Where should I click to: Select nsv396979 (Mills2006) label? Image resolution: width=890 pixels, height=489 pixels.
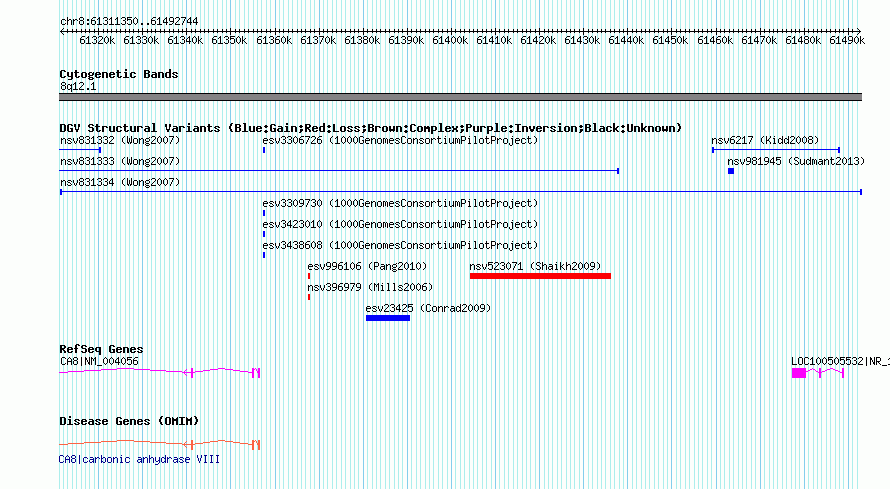point(370,287)
